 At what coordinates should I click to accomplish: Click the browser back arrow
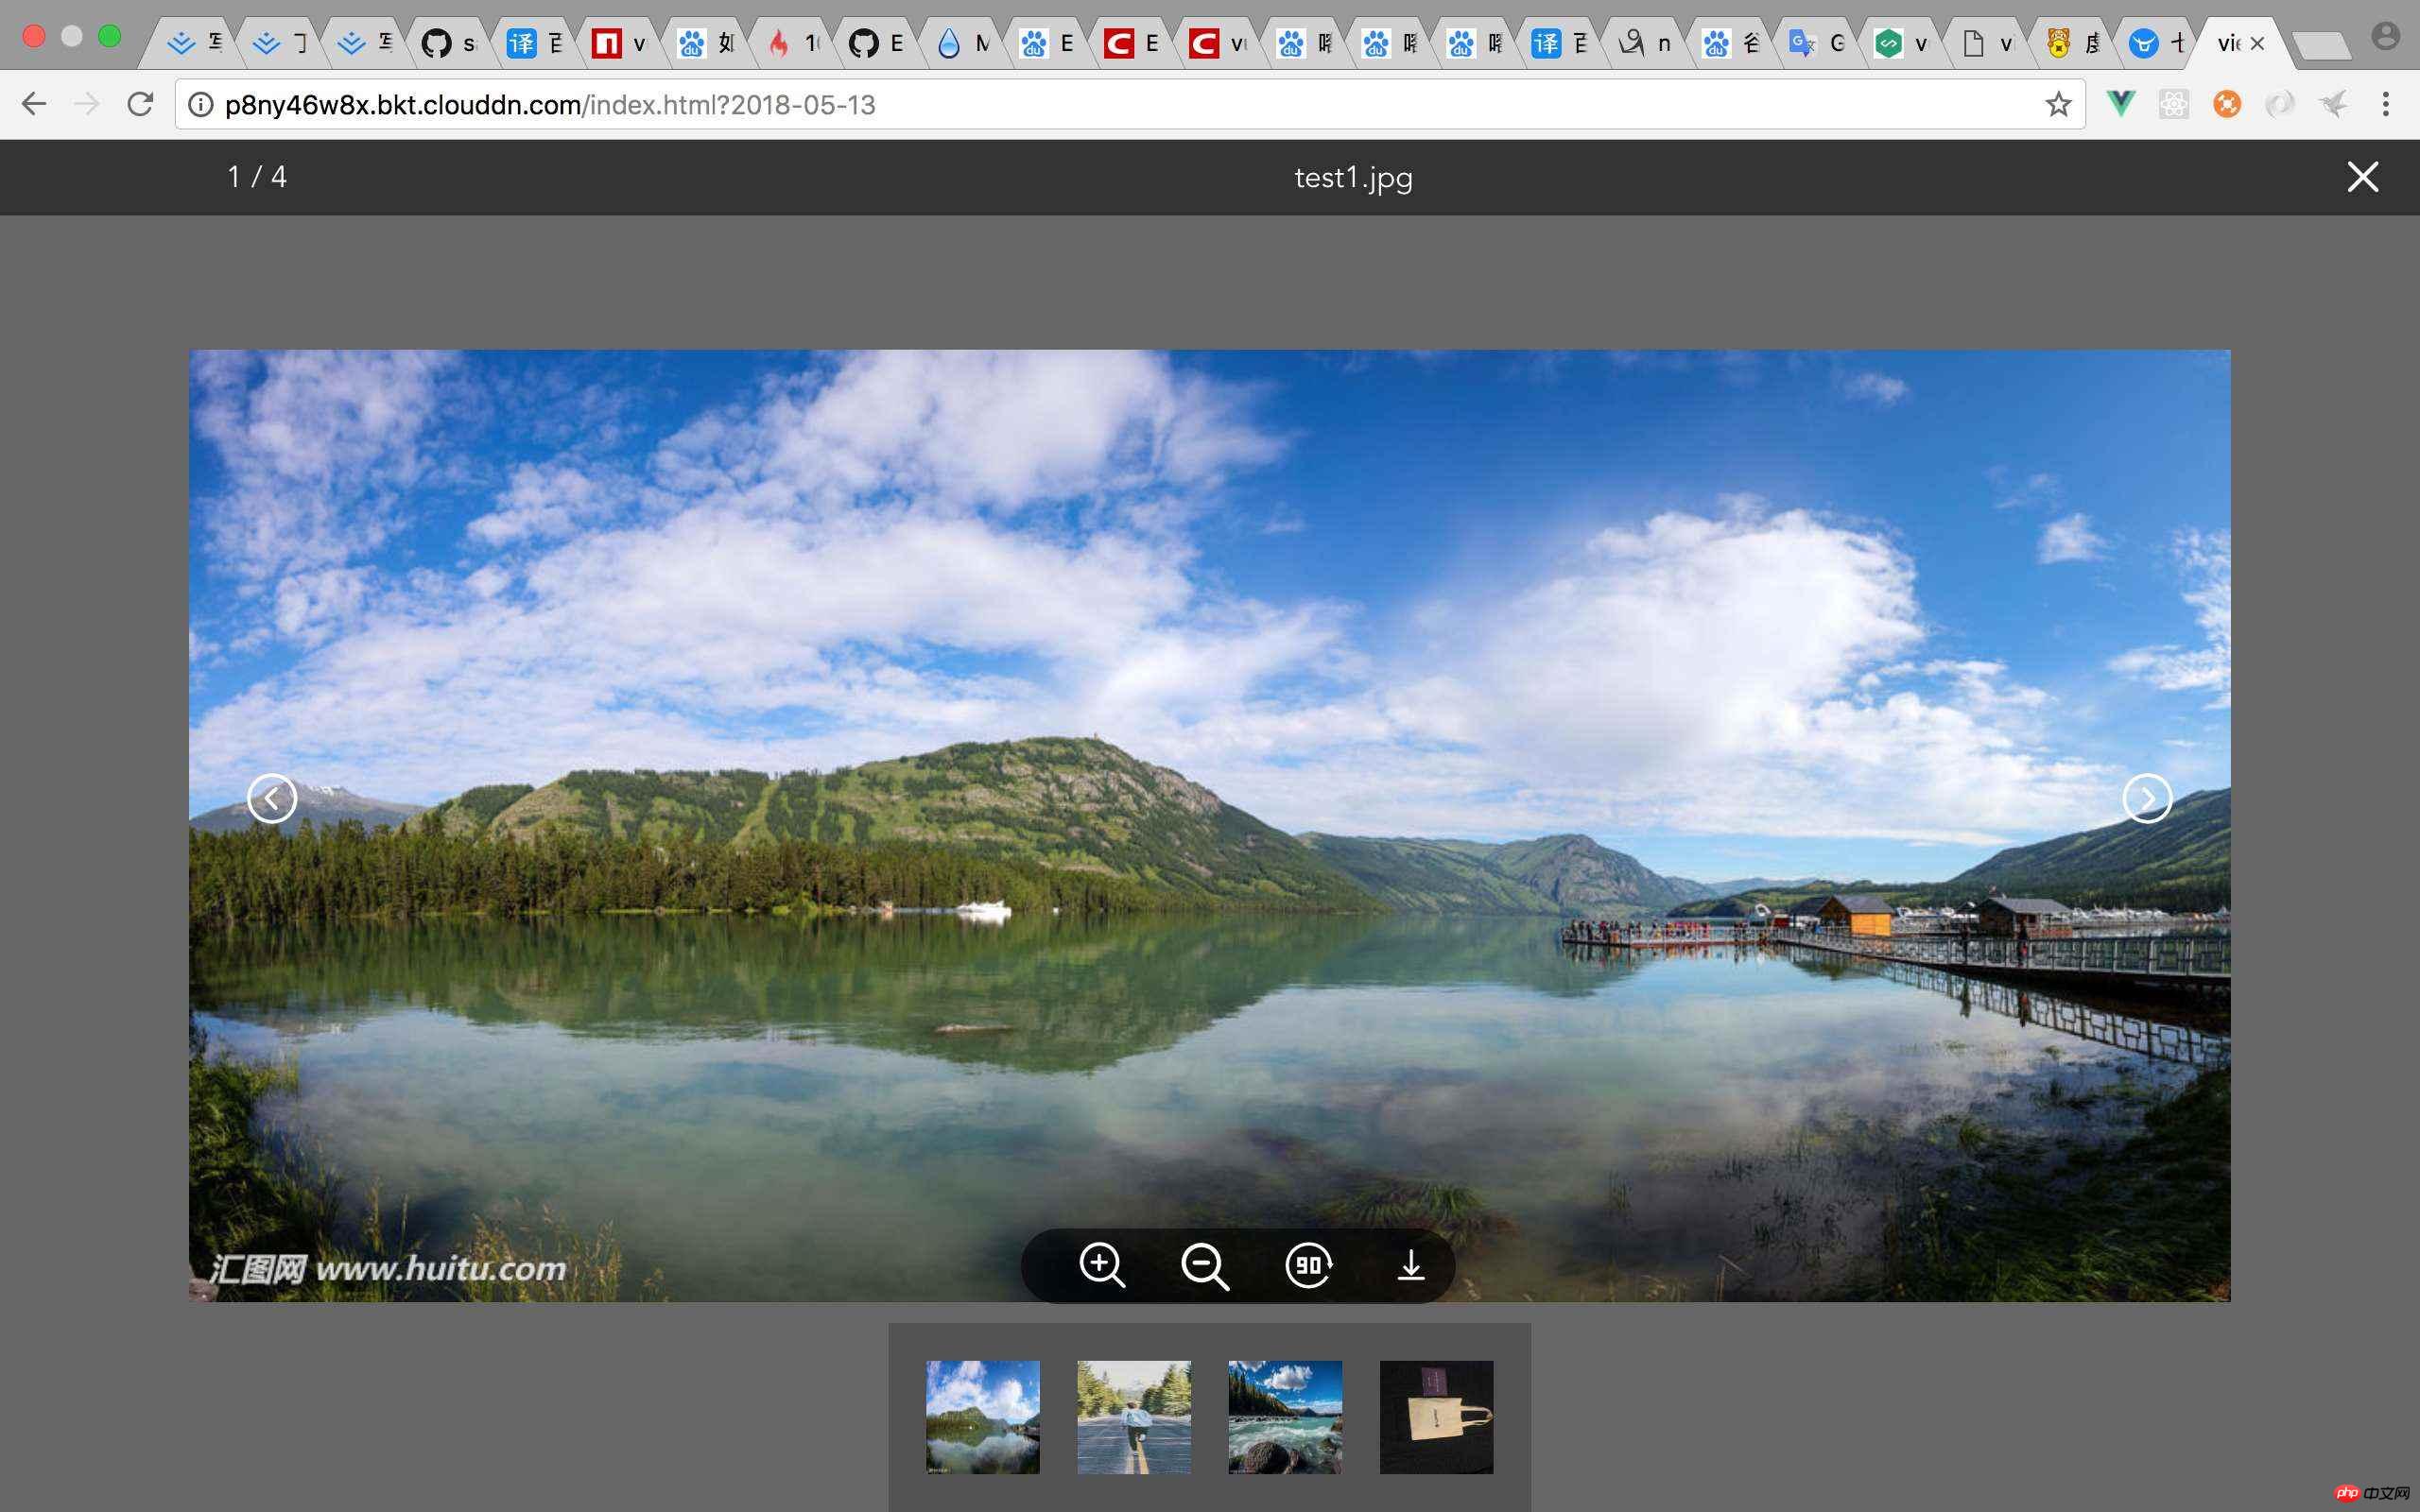[x=34, y=104]
